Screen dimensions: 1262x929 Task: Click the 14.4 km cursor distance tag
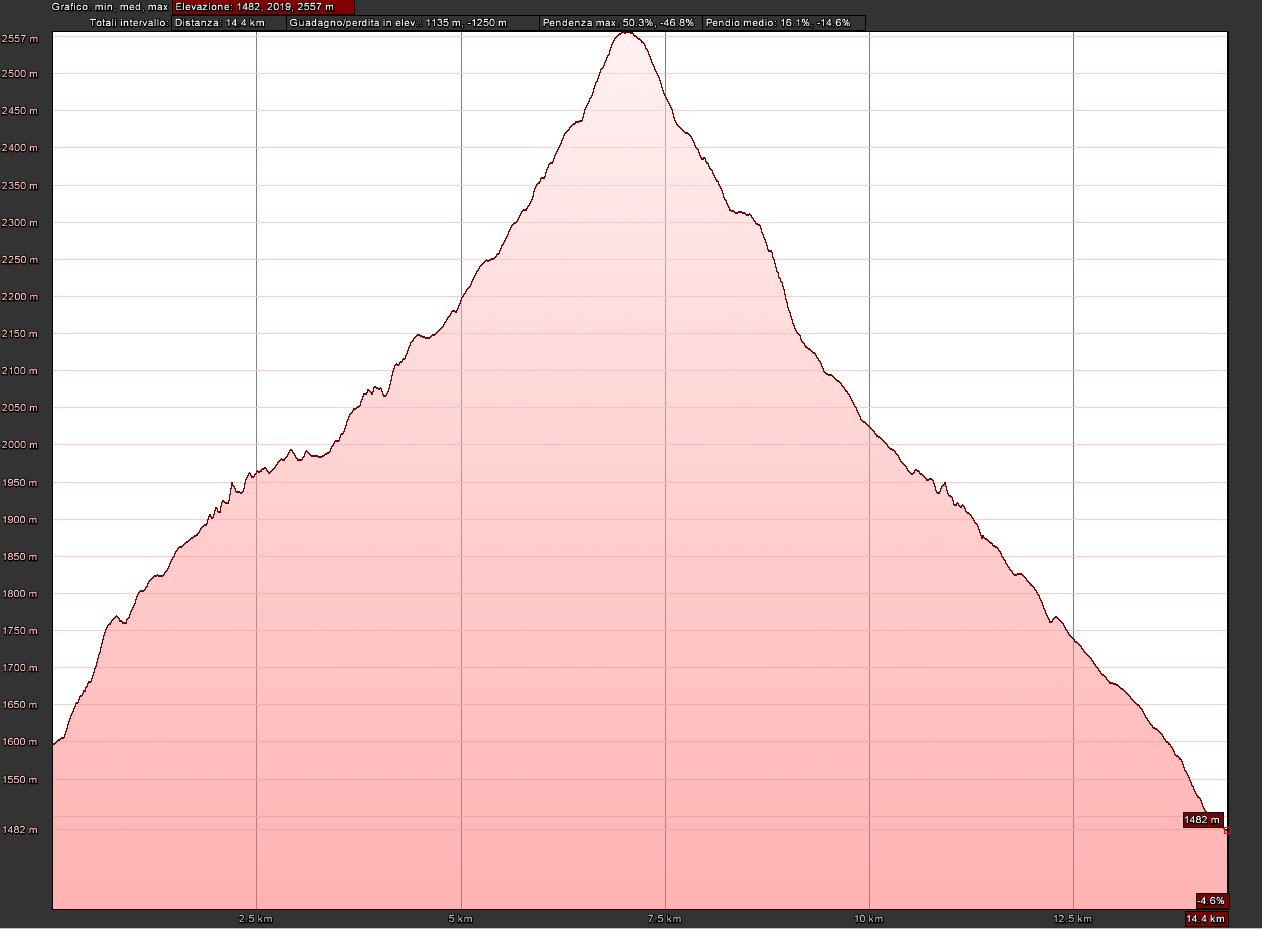[x=1205, y=919]
